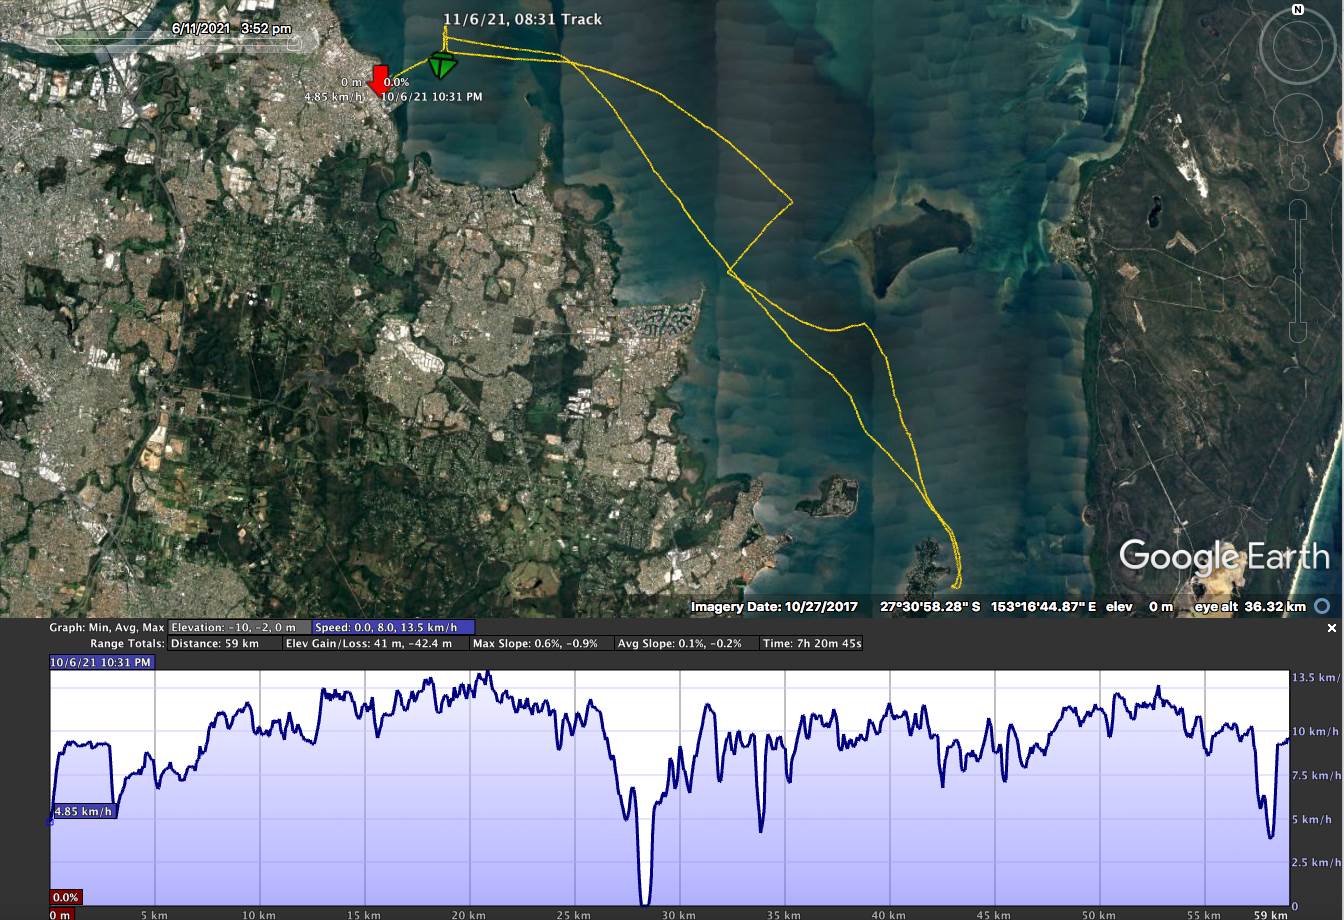Viewport: 1344px width, 920px height.
Task: Click the Imagery Date 10/27/2017 label
Action: [x=776, y=607]
